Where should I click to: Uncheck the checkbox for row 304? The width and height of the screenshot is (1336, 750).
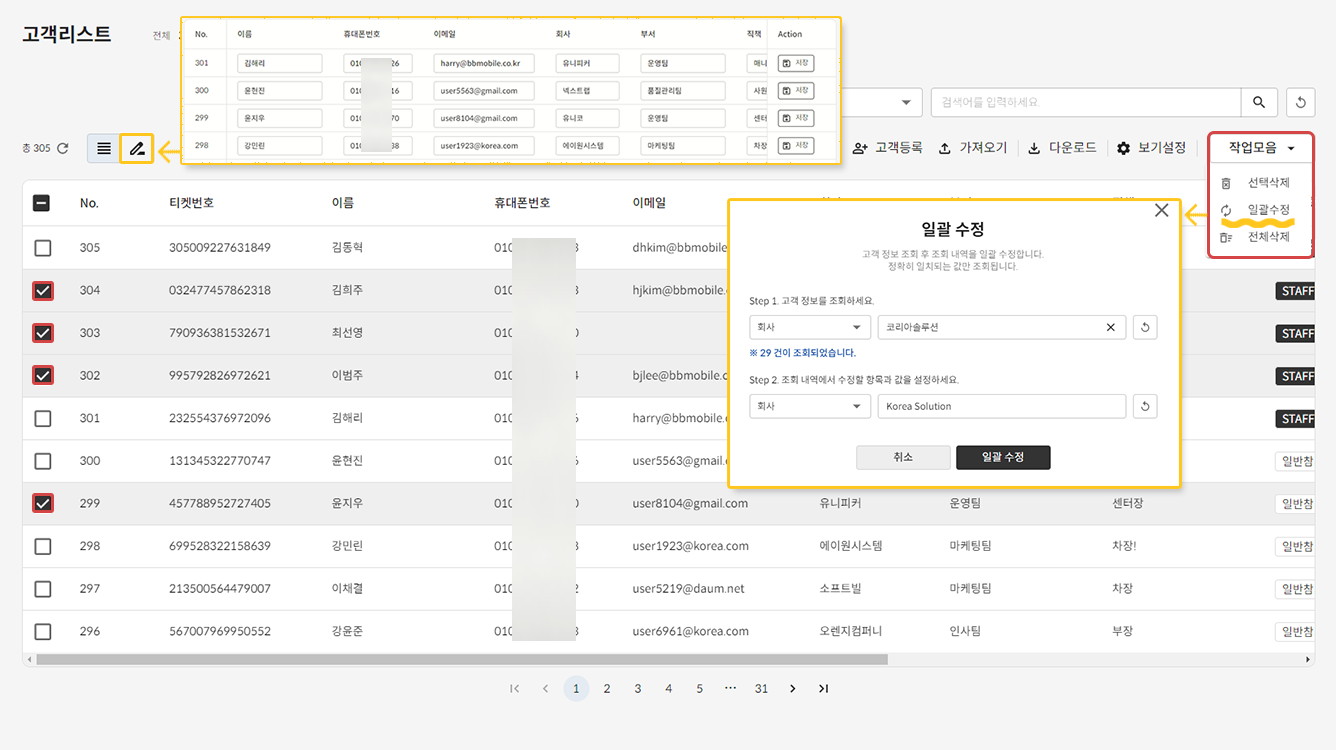43,291
